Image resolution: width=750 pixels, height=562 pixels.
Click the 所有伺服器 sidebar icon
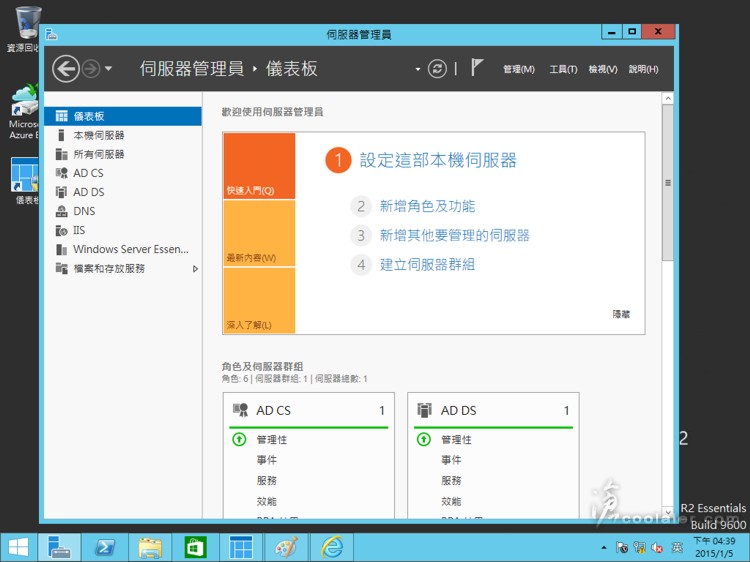pyautogui.click(x=61, y=154)
